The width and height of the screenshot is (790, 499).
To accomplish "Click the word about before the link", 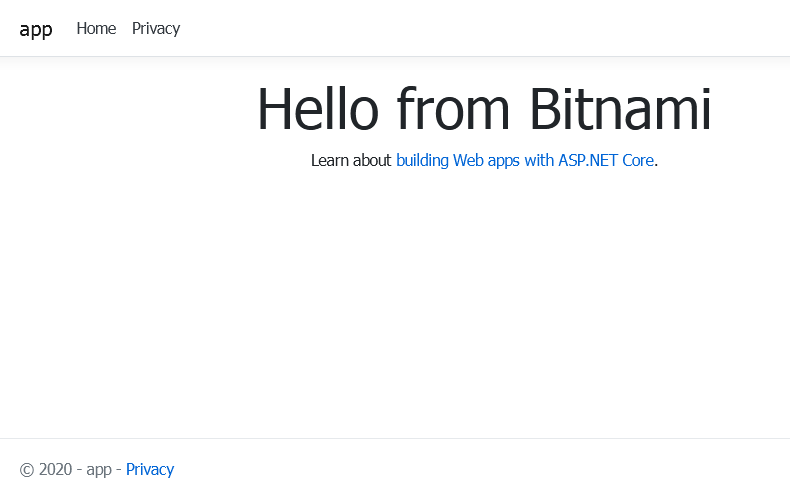I will point(375,160).
